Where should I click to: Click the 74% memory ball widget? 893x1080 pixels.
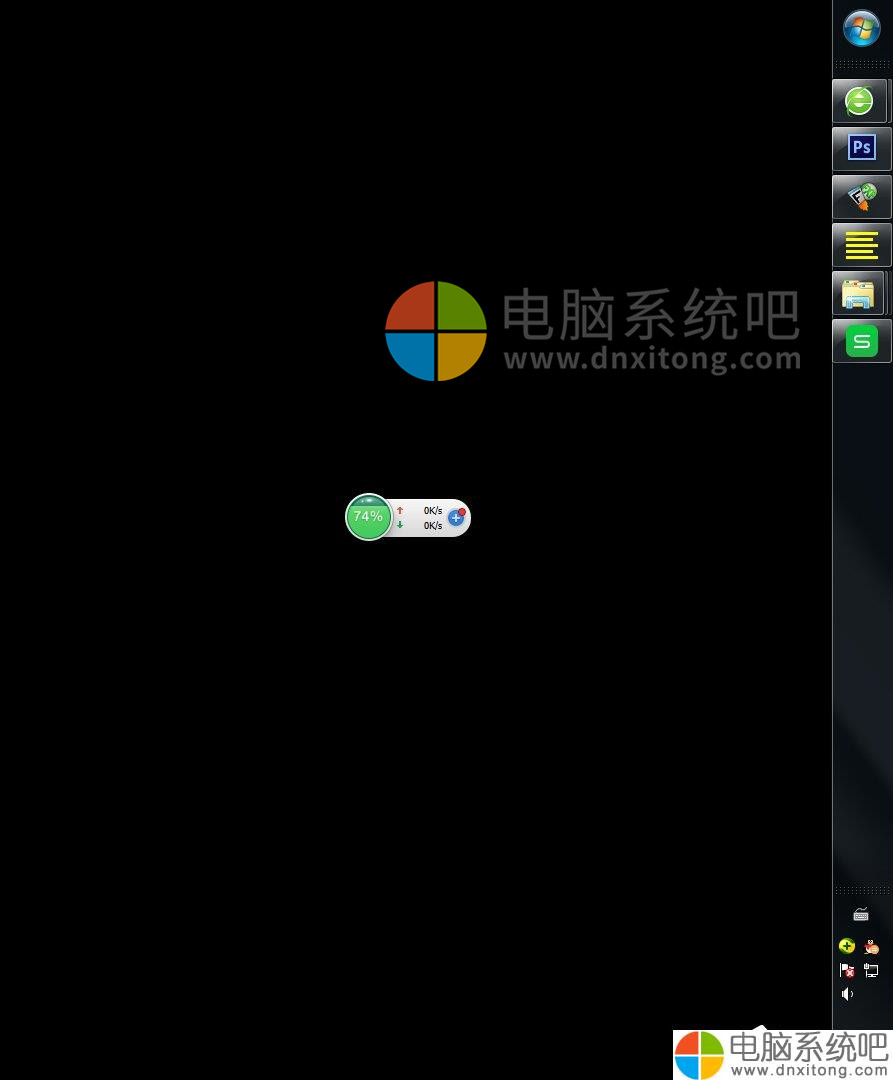point(368,517)
